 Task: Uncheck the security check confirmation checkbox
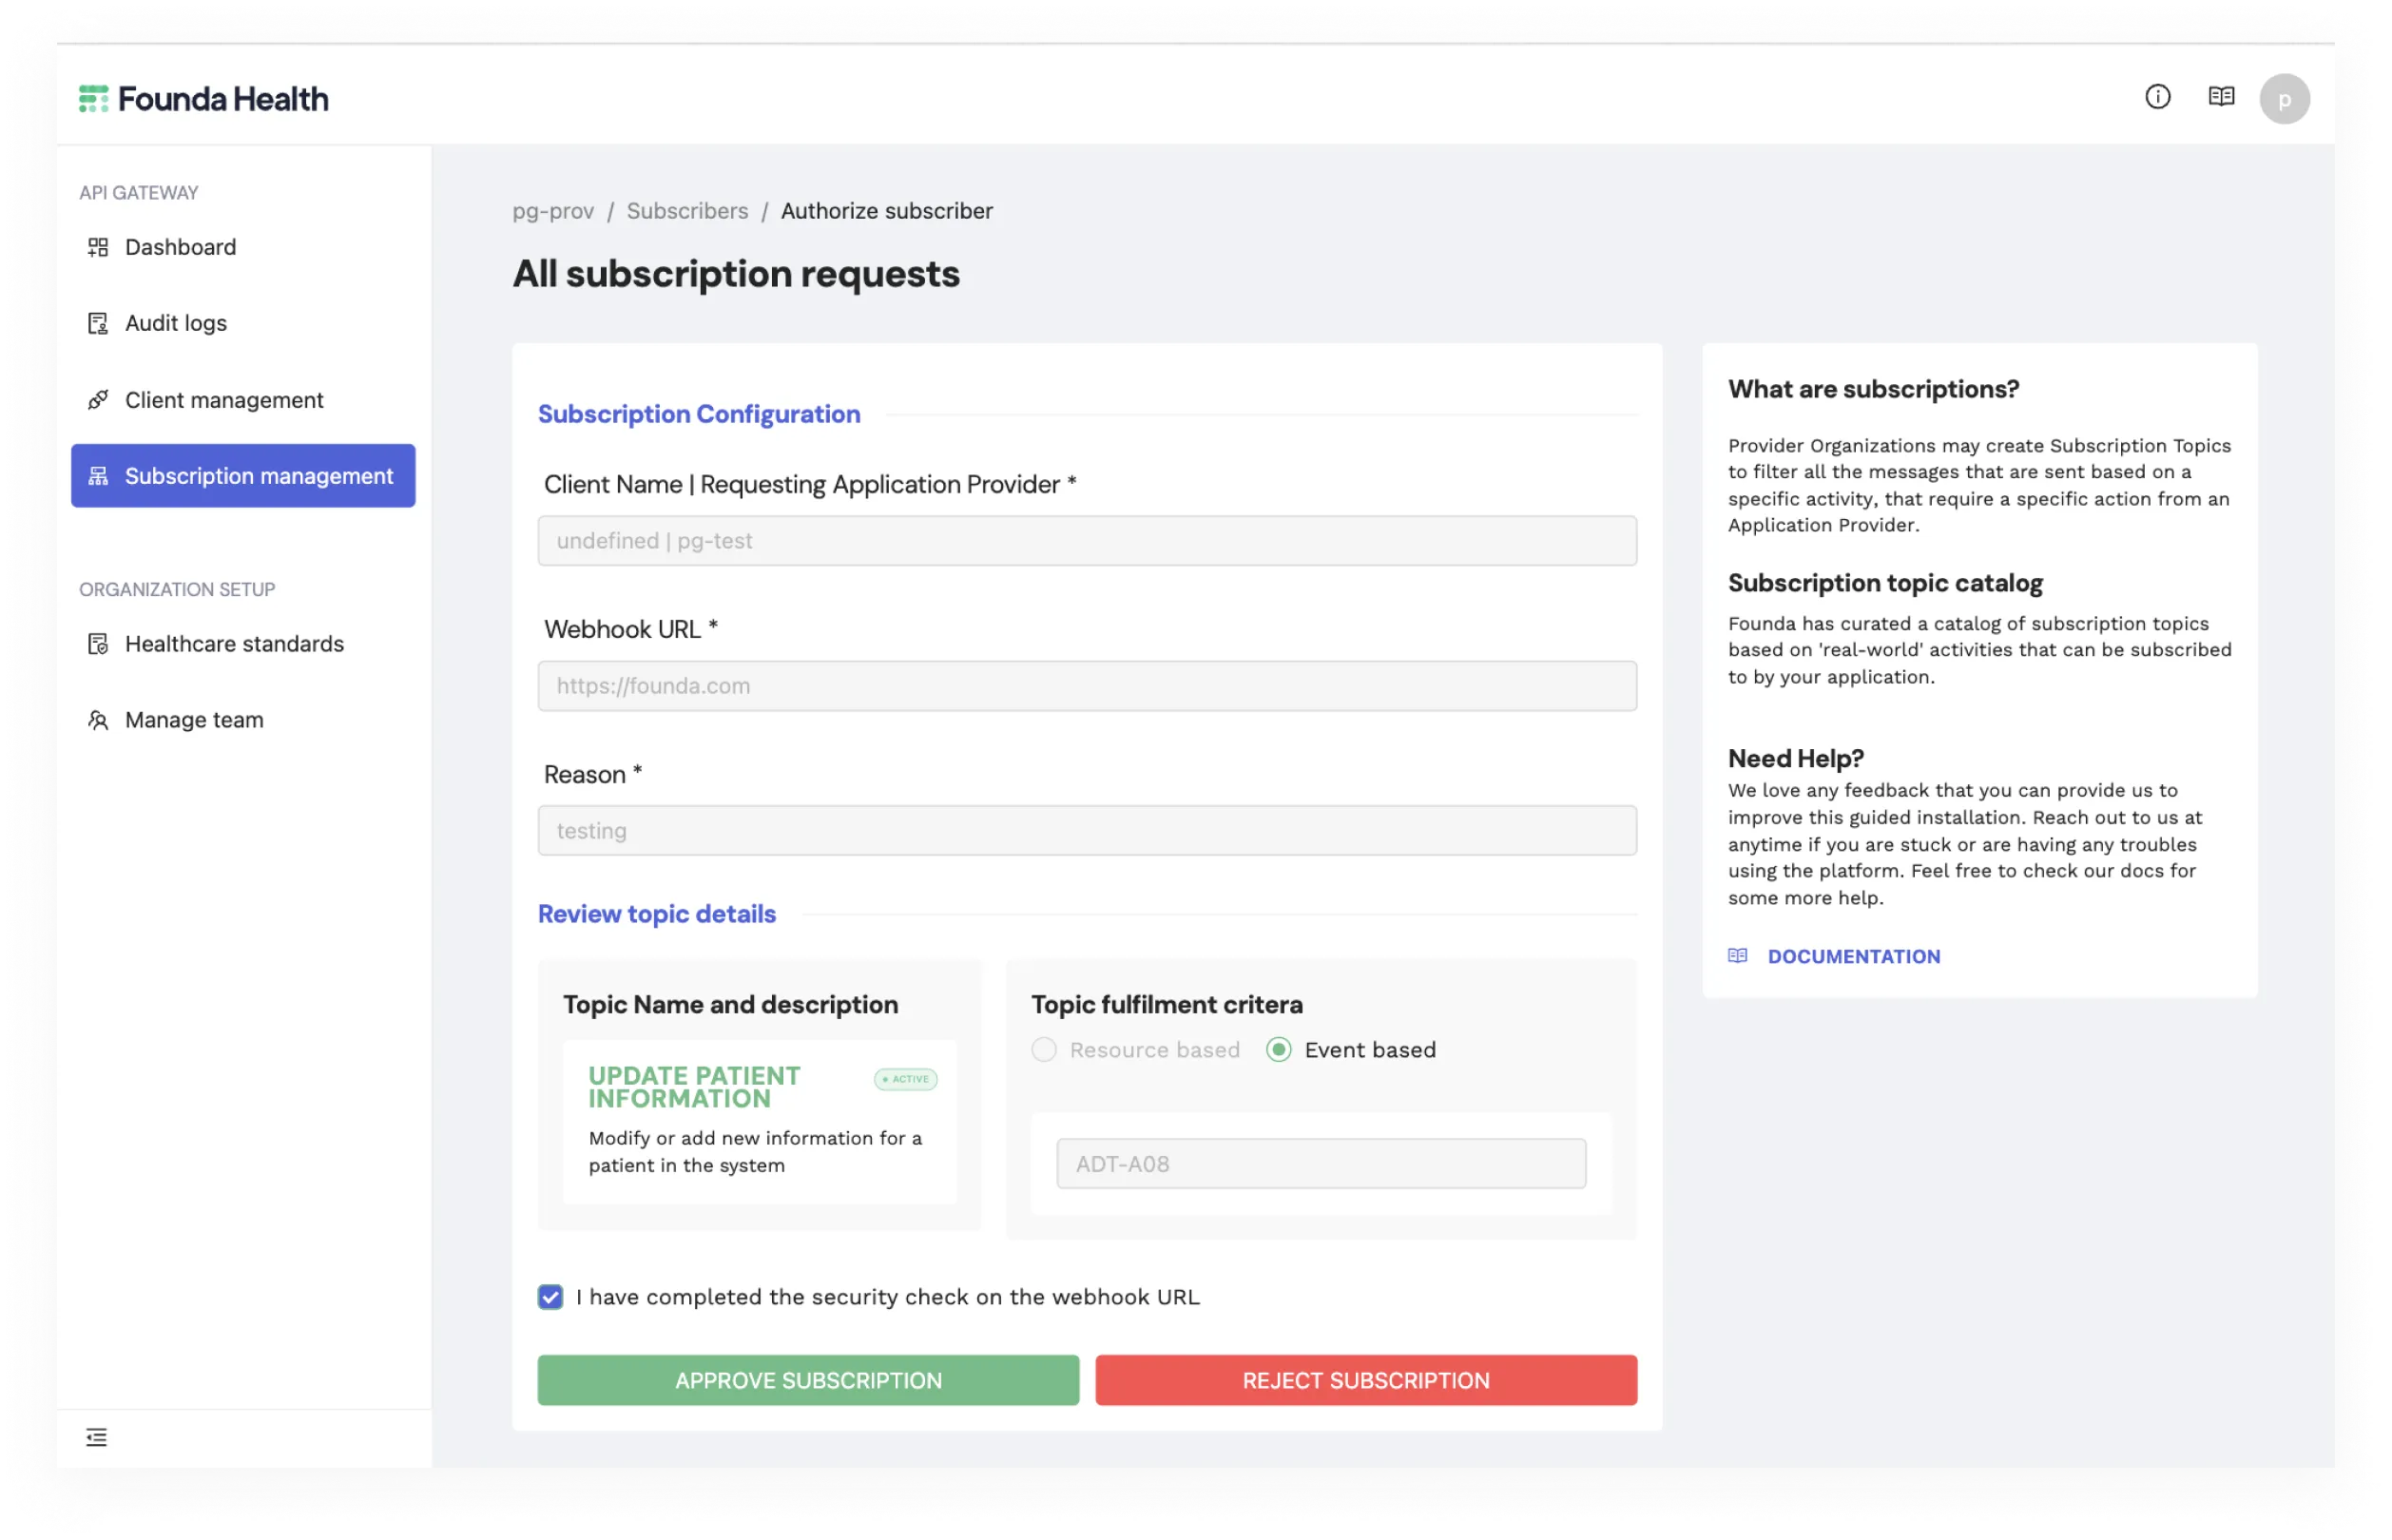click(x=550, y=1297)
